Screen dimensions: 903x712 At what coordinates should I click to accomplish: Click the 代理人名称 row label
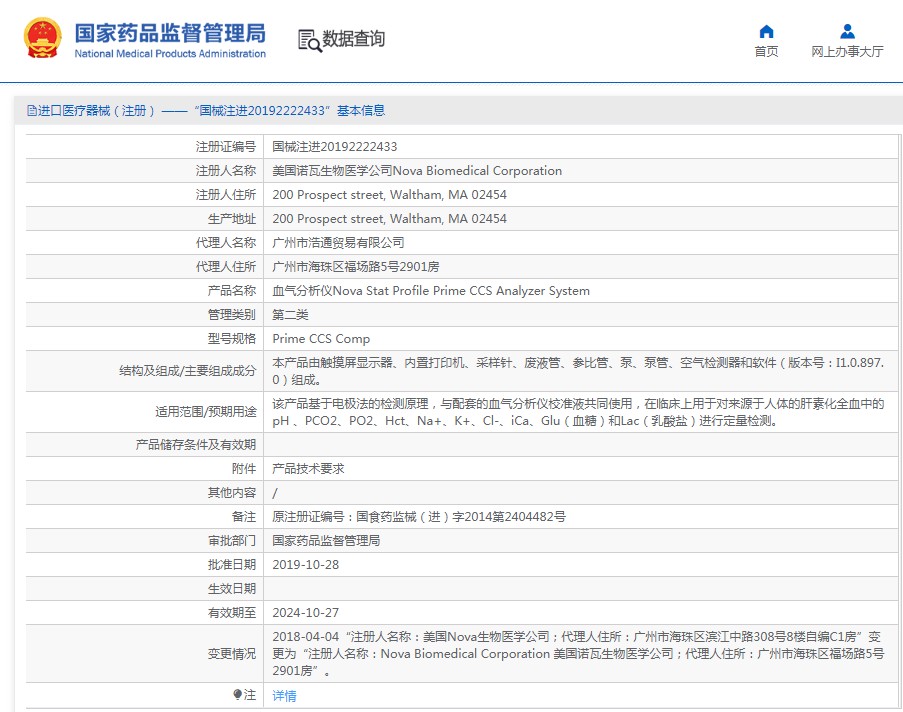pos(226,243)
